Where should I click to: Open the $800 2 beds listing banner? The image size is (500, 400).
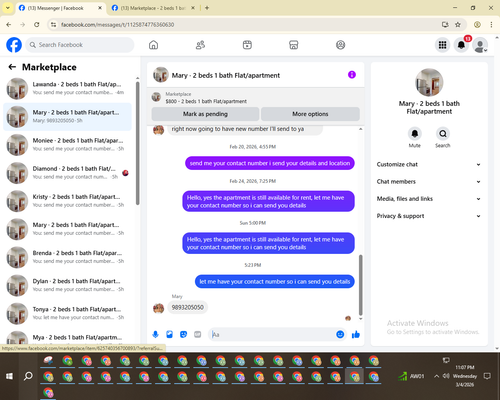[256, 98]
